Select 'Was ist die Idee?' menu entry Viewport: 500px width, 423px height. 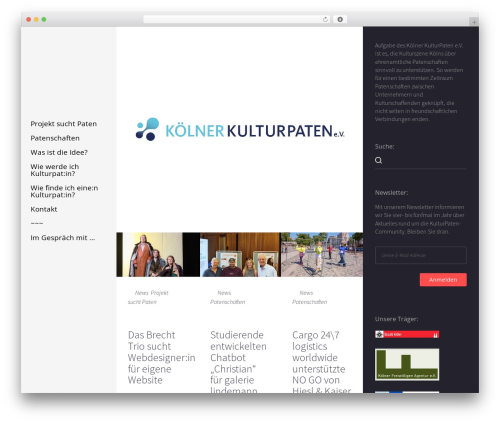[x=59, y=152]
